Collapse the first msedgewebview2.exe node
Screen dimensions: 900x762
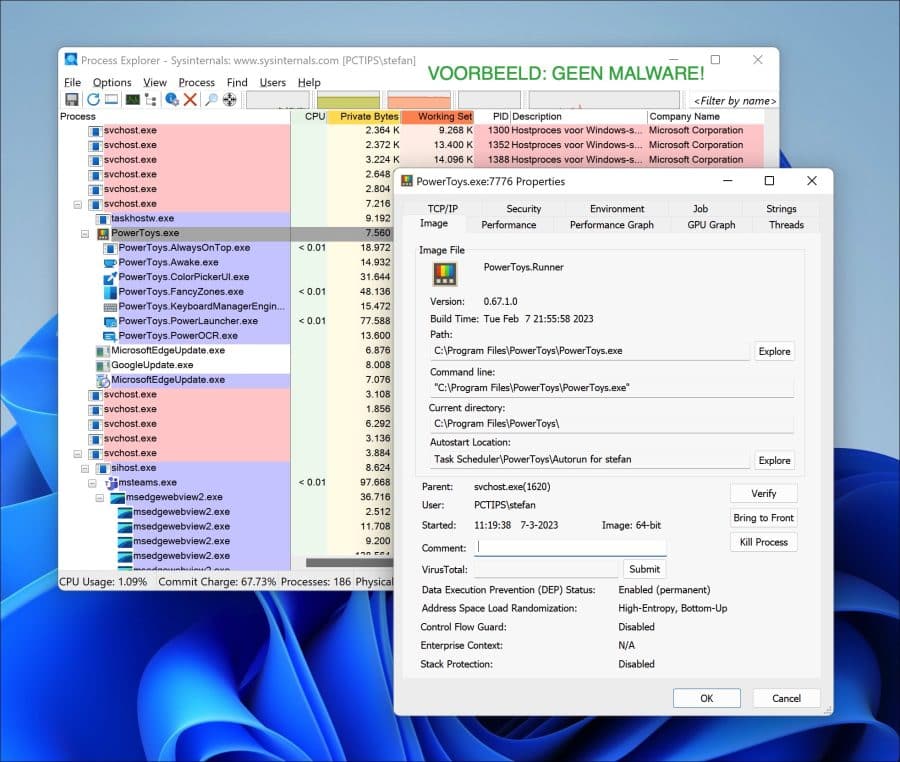coord(100,497)
